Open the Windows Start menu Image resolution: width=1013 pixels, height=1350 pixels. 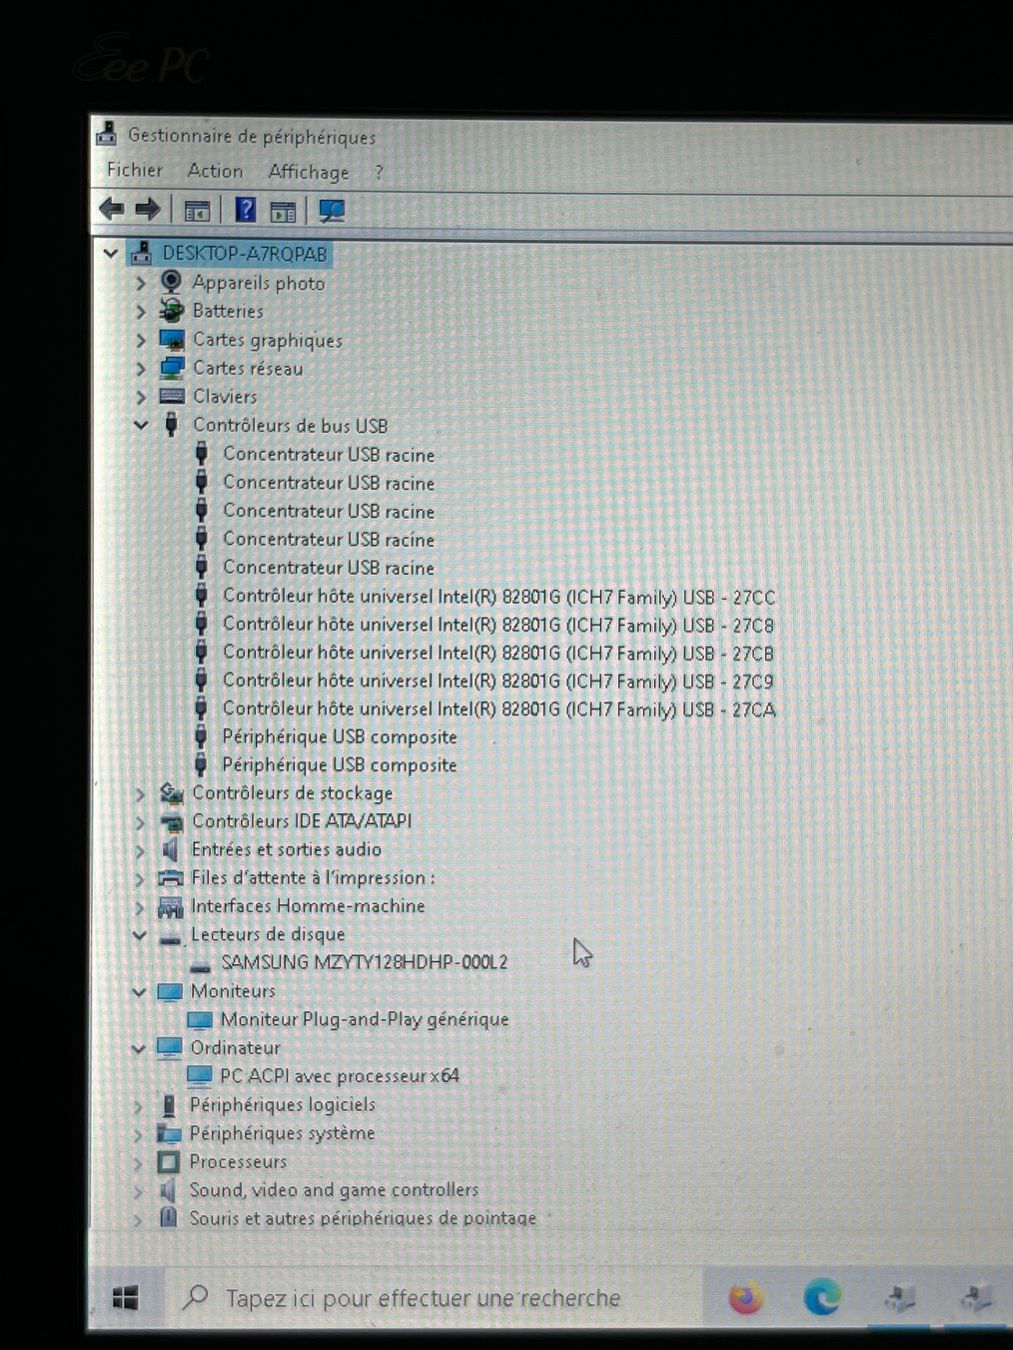(x=125, y=1298)
